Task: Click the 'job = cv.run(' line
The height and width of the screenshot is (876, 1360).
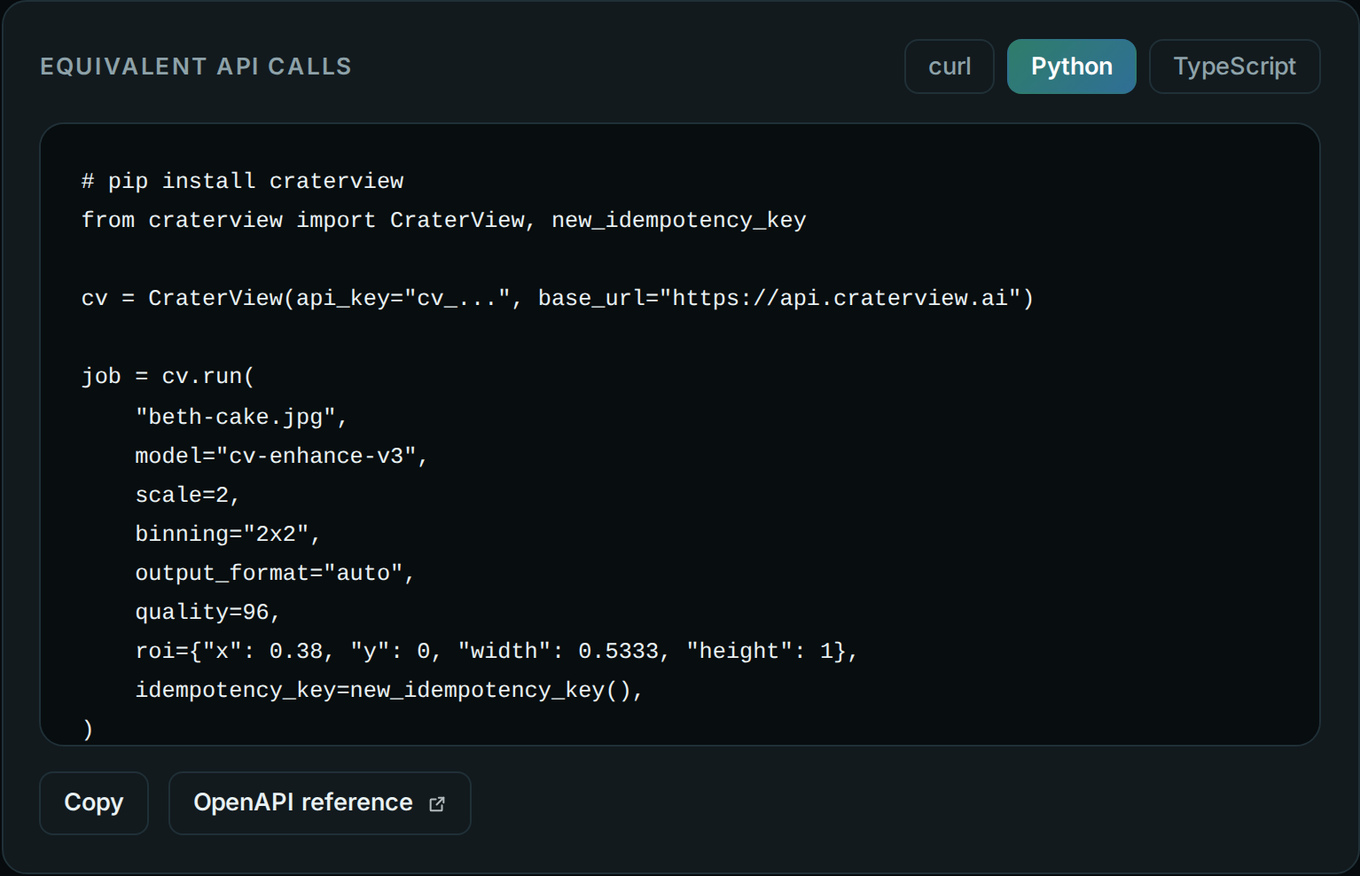Action: point(169,377)
